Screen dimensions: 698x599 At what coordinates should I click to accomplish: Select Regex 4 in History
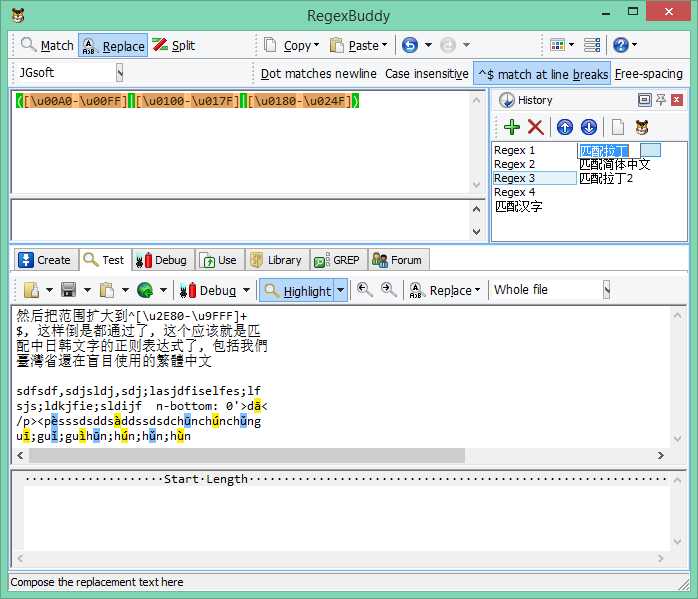pos(514,192)
